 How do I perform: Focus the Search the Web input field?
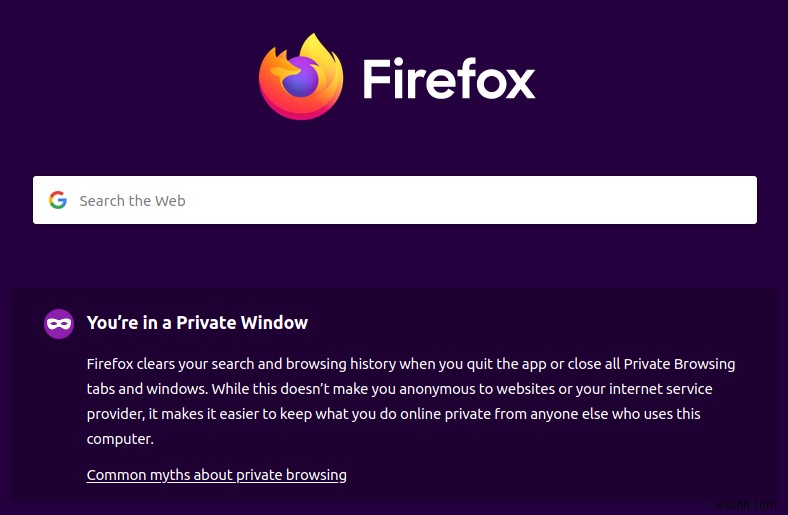pyautogui.click(x=400, y=200)
